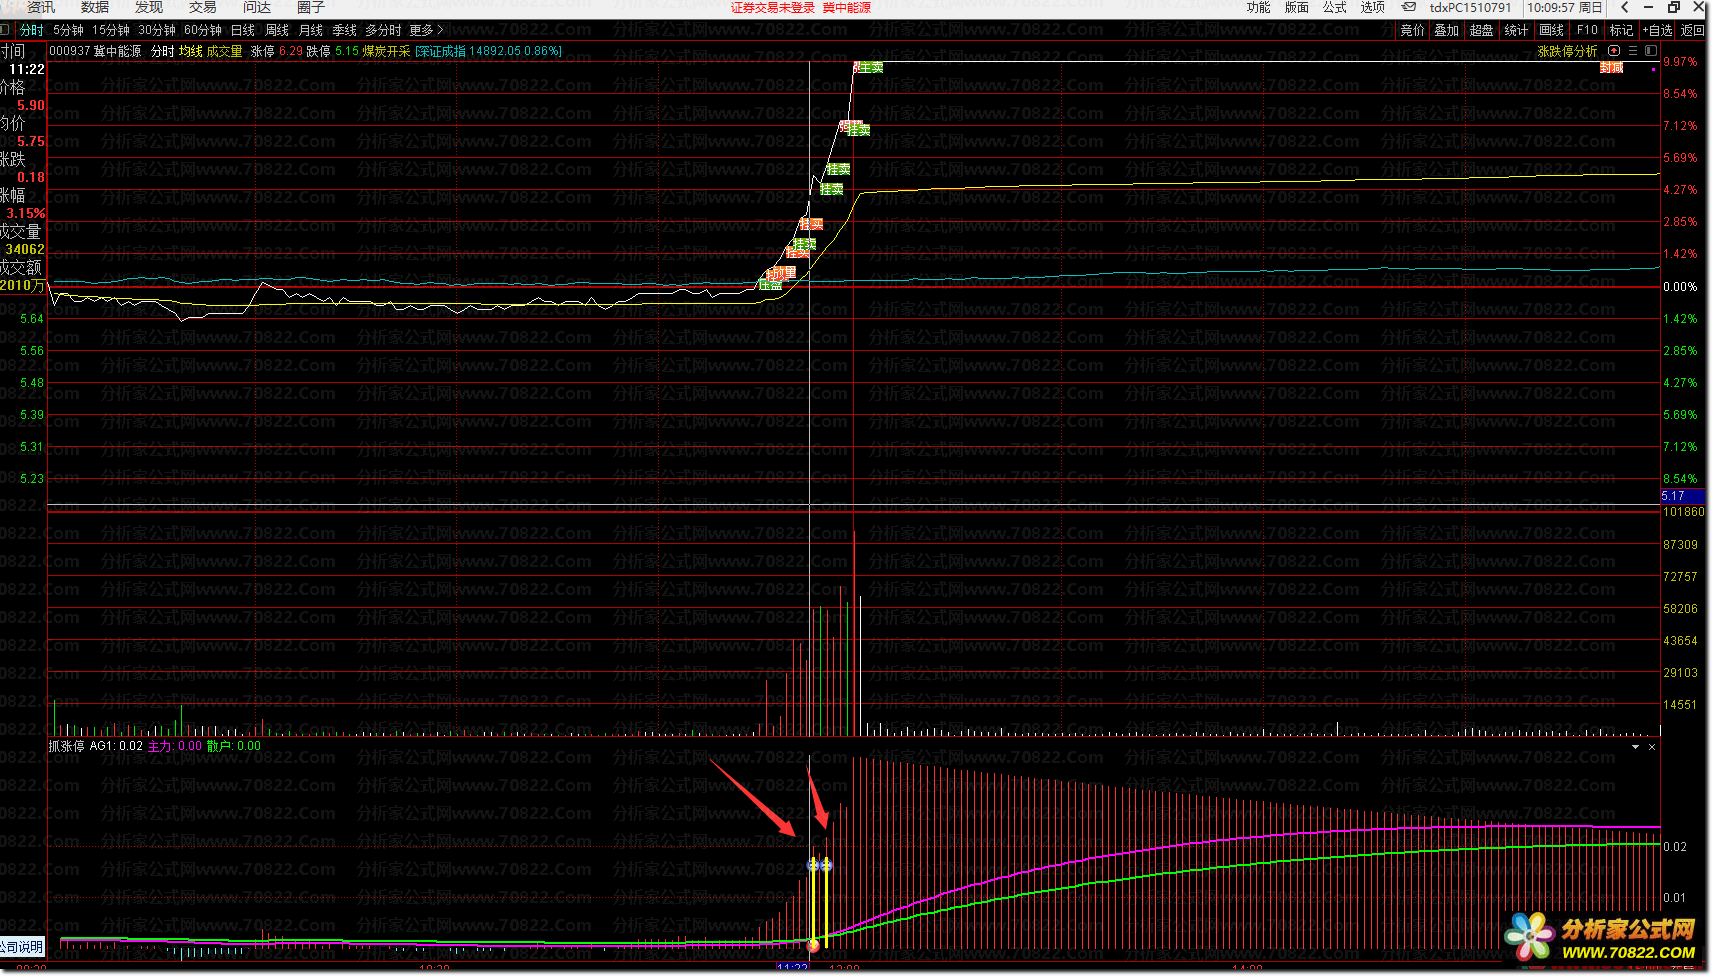Click the back arrow in title bar
The image size is (1714, 977).
1625,7
